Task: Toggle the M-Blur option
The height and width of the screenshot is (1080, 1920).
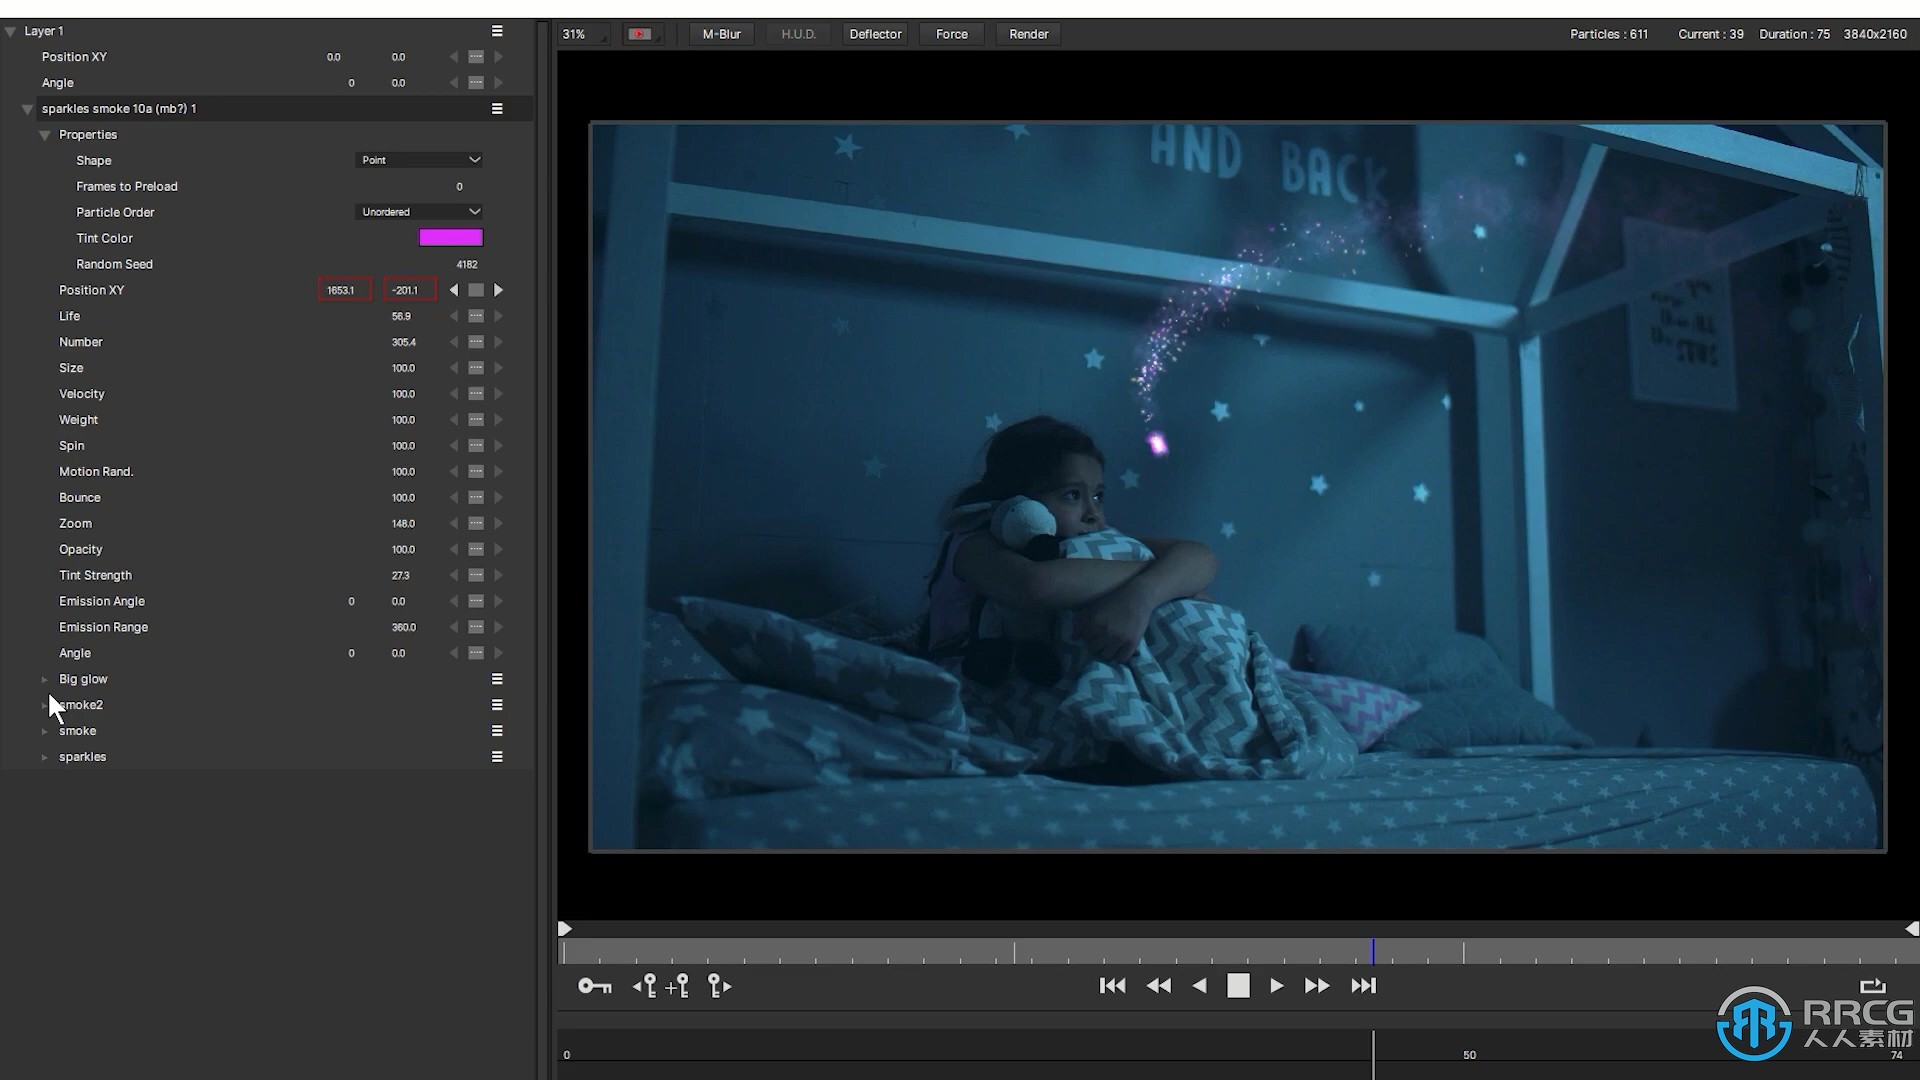Action: 721,34
